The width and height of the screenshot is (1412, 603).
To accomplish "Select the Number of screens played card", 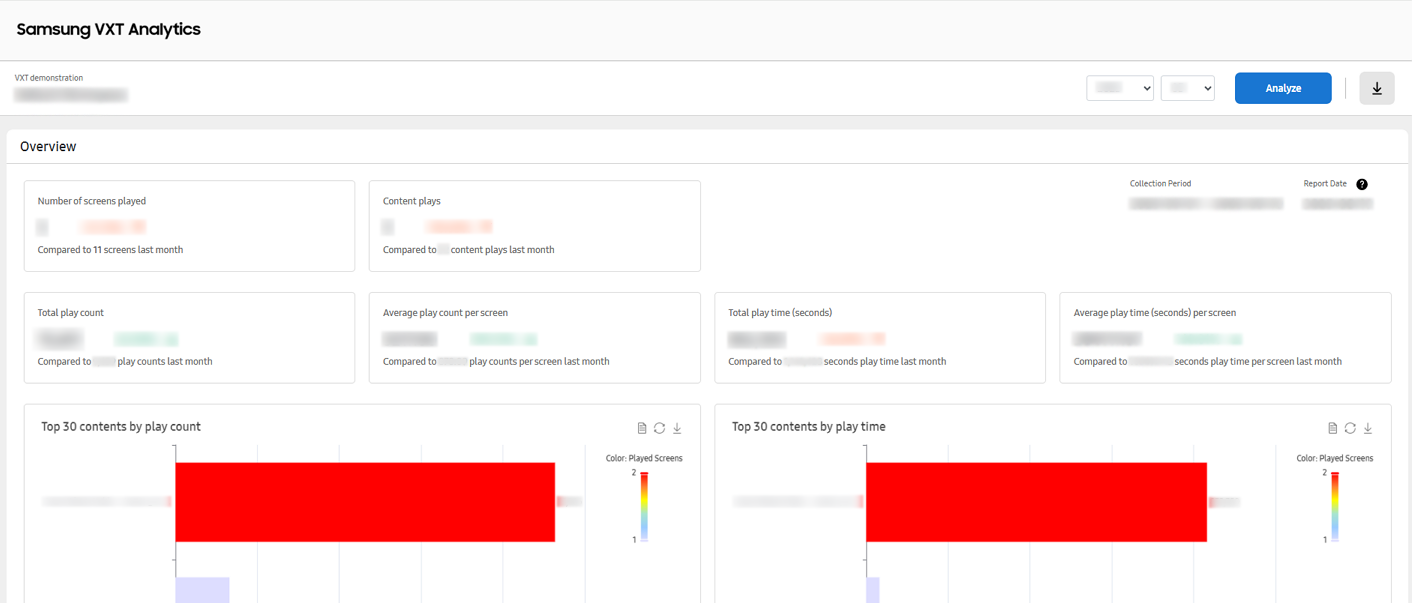I will click(x=189, y=226).
